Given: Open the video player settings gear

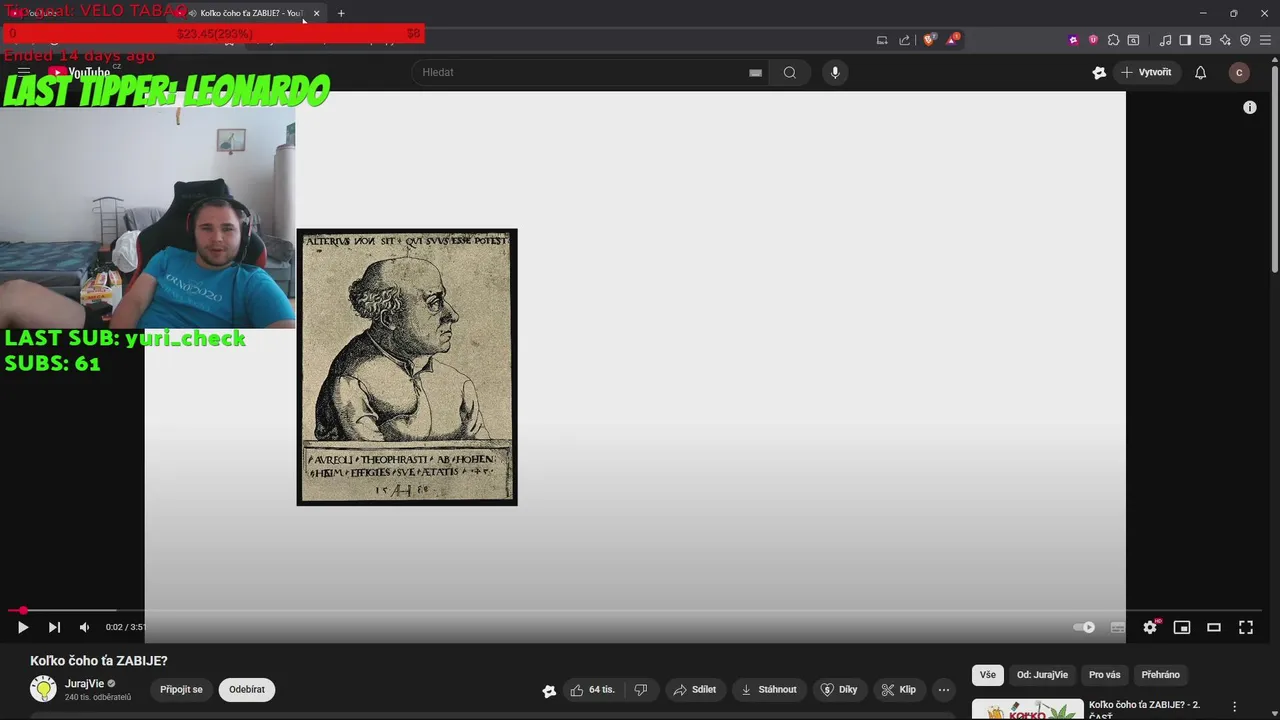Looking at the screenshot, I should coord(1150,627).
